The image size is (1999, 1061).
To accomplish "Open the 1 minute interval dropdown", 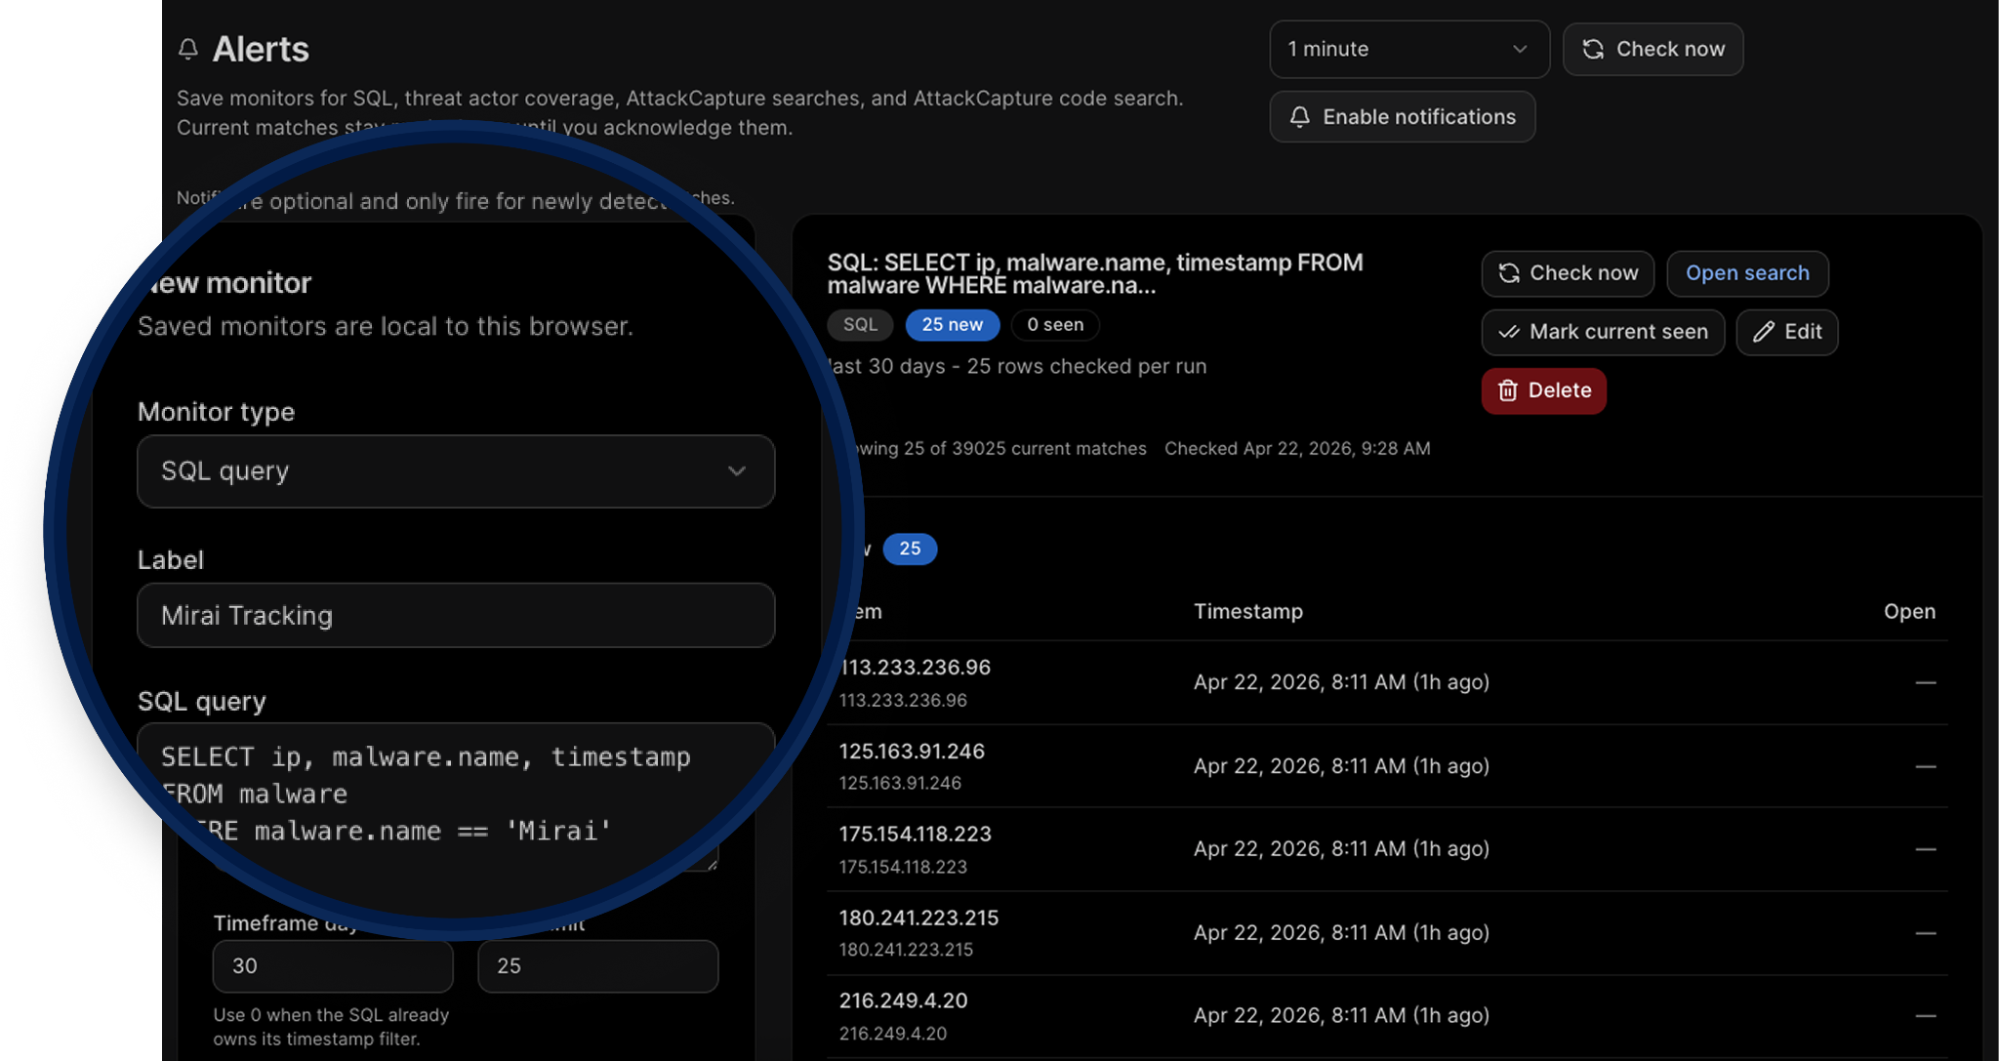I will tap(1409, 49).
